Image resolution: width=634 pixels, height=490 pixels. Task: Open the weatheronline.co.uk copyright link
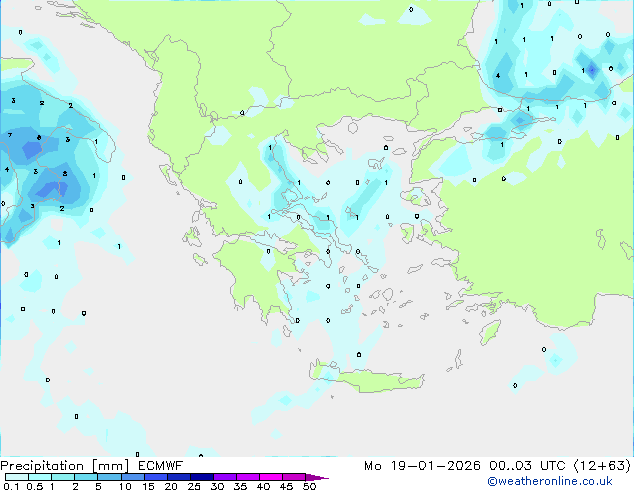click(x=550, y=481)
